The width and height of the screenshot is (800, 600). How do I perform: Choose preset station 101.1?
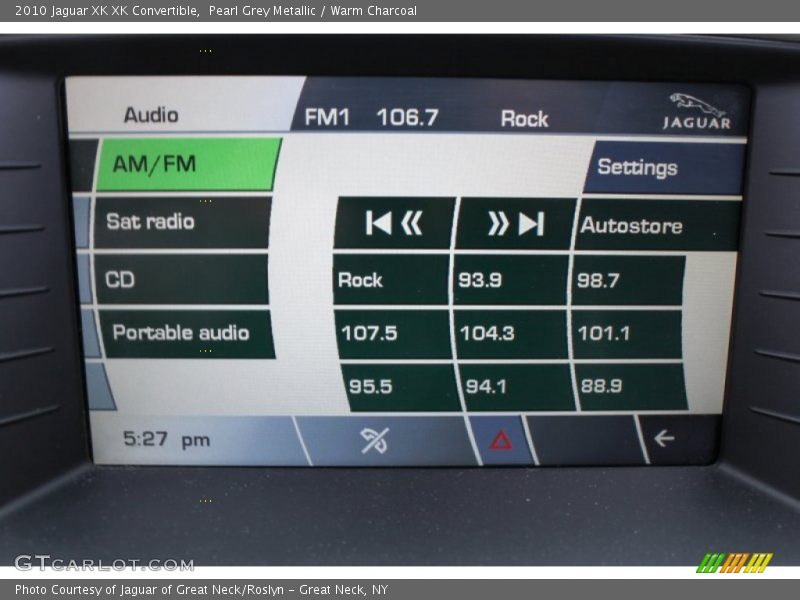point(627,333)
